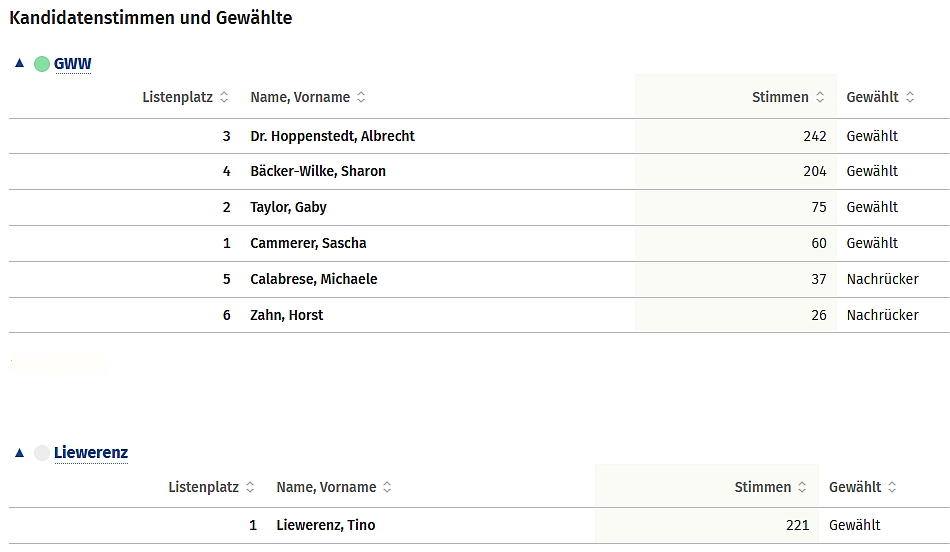
Task: Sort GWW table by Gewählt column
Action: click(880, 97)
